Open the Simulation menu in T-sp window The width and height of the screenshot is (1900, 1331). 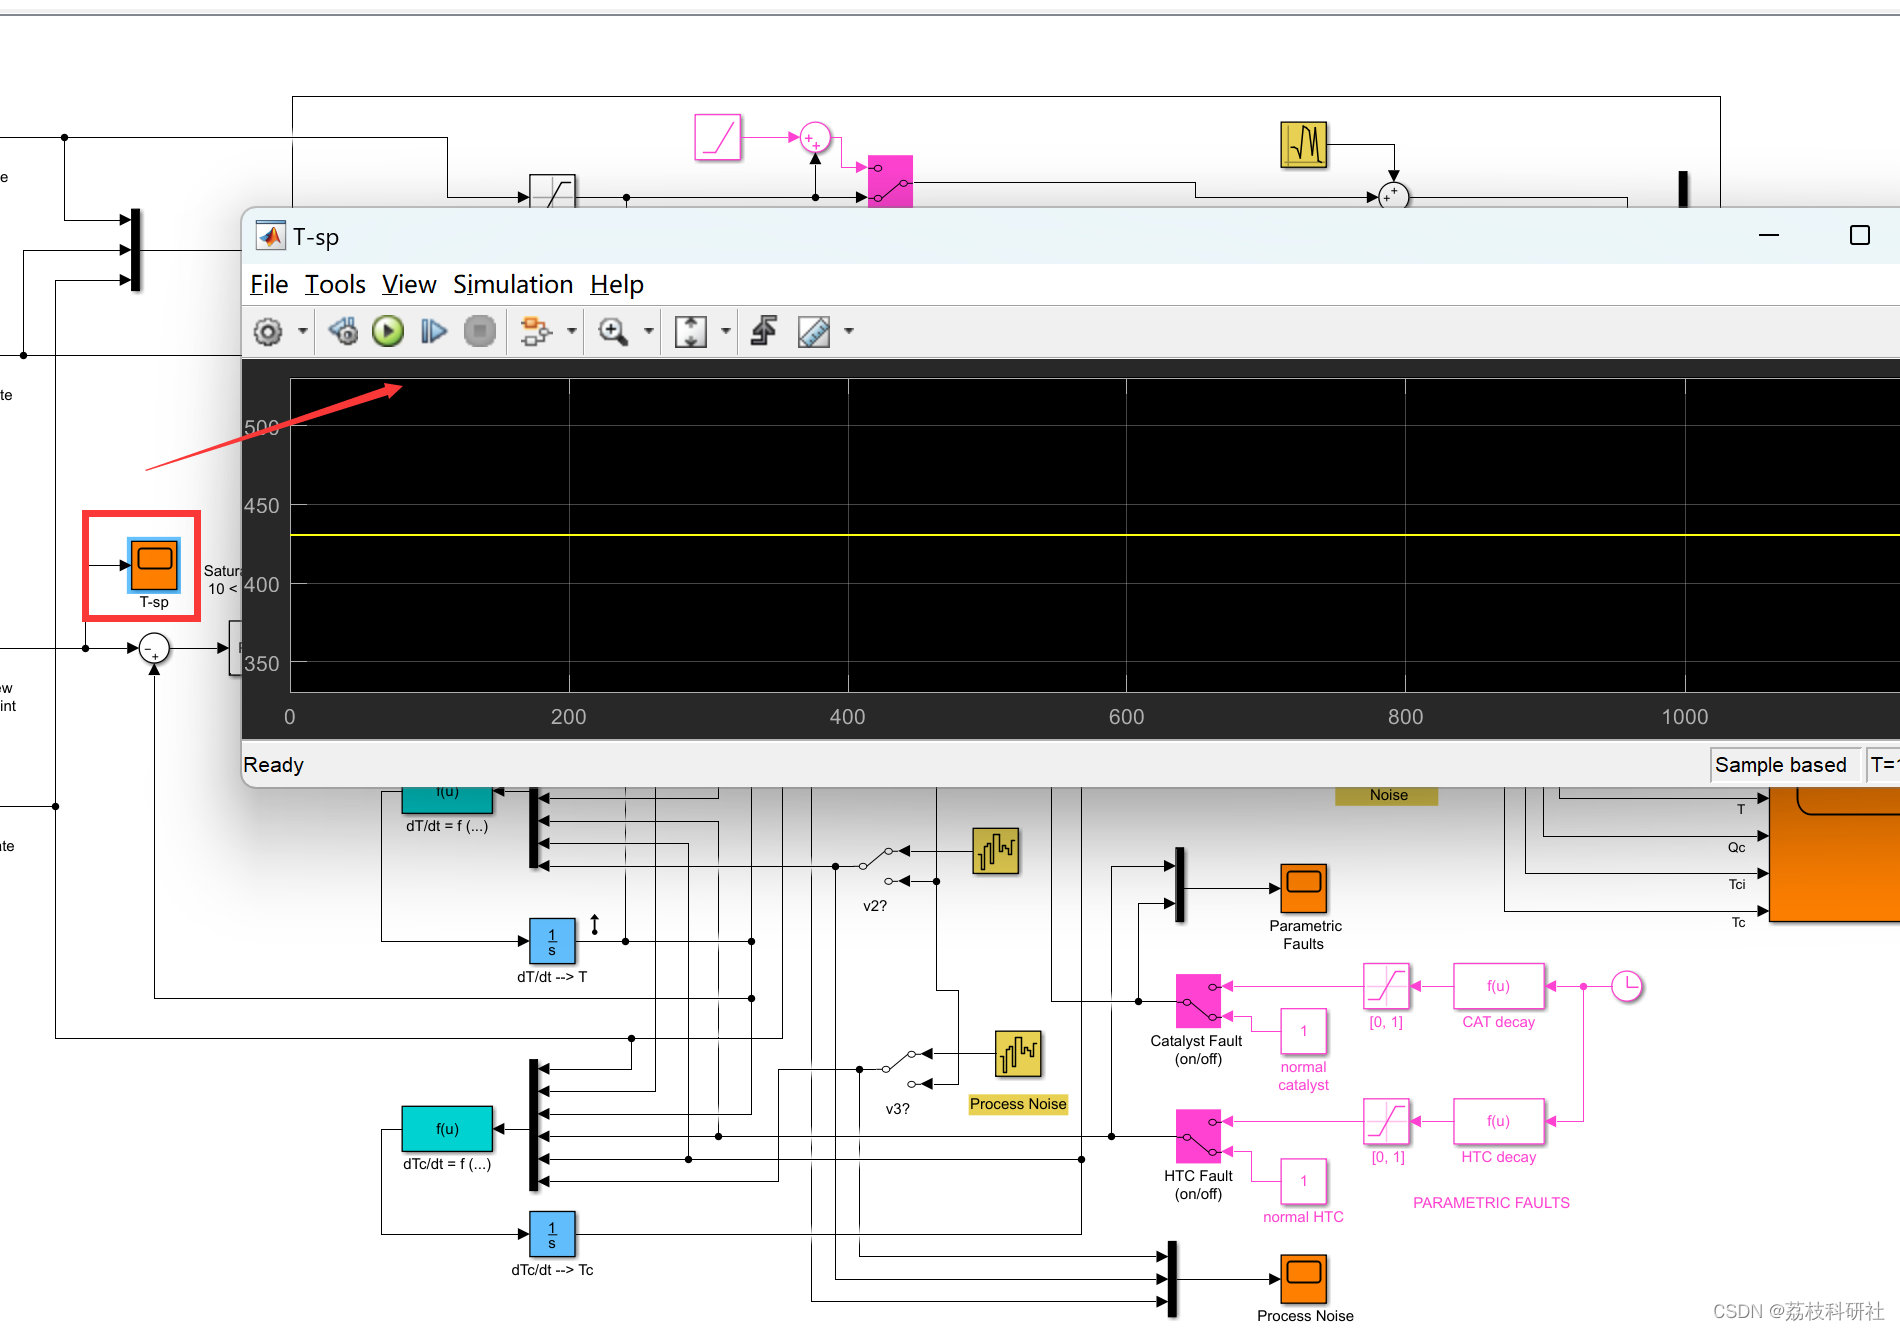513,285
